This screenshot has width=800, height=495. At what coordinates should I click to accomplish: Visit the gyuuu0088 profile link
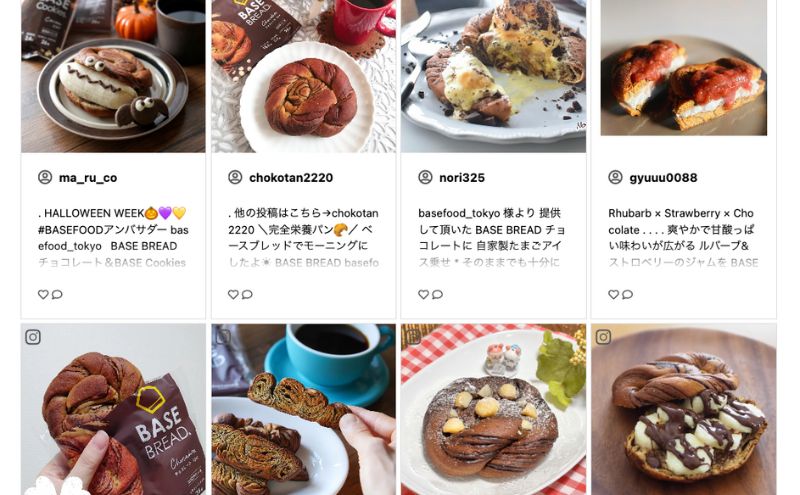pos(663,178)
